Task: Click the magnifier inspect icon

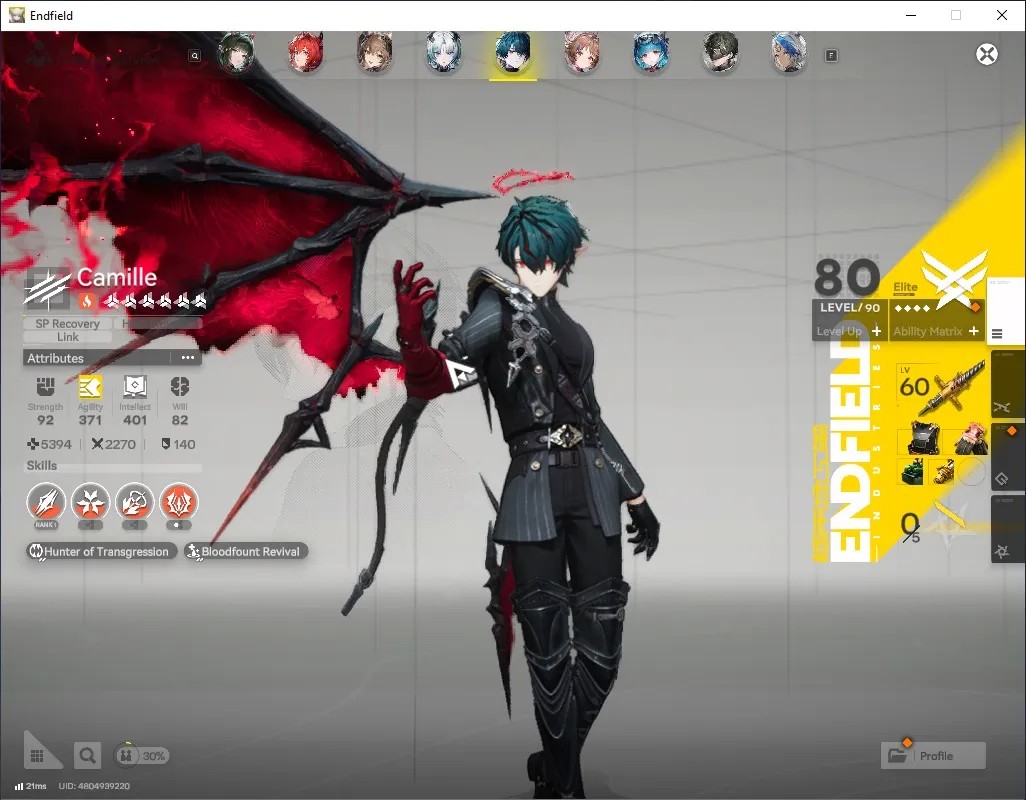Action: coord(87,756)
